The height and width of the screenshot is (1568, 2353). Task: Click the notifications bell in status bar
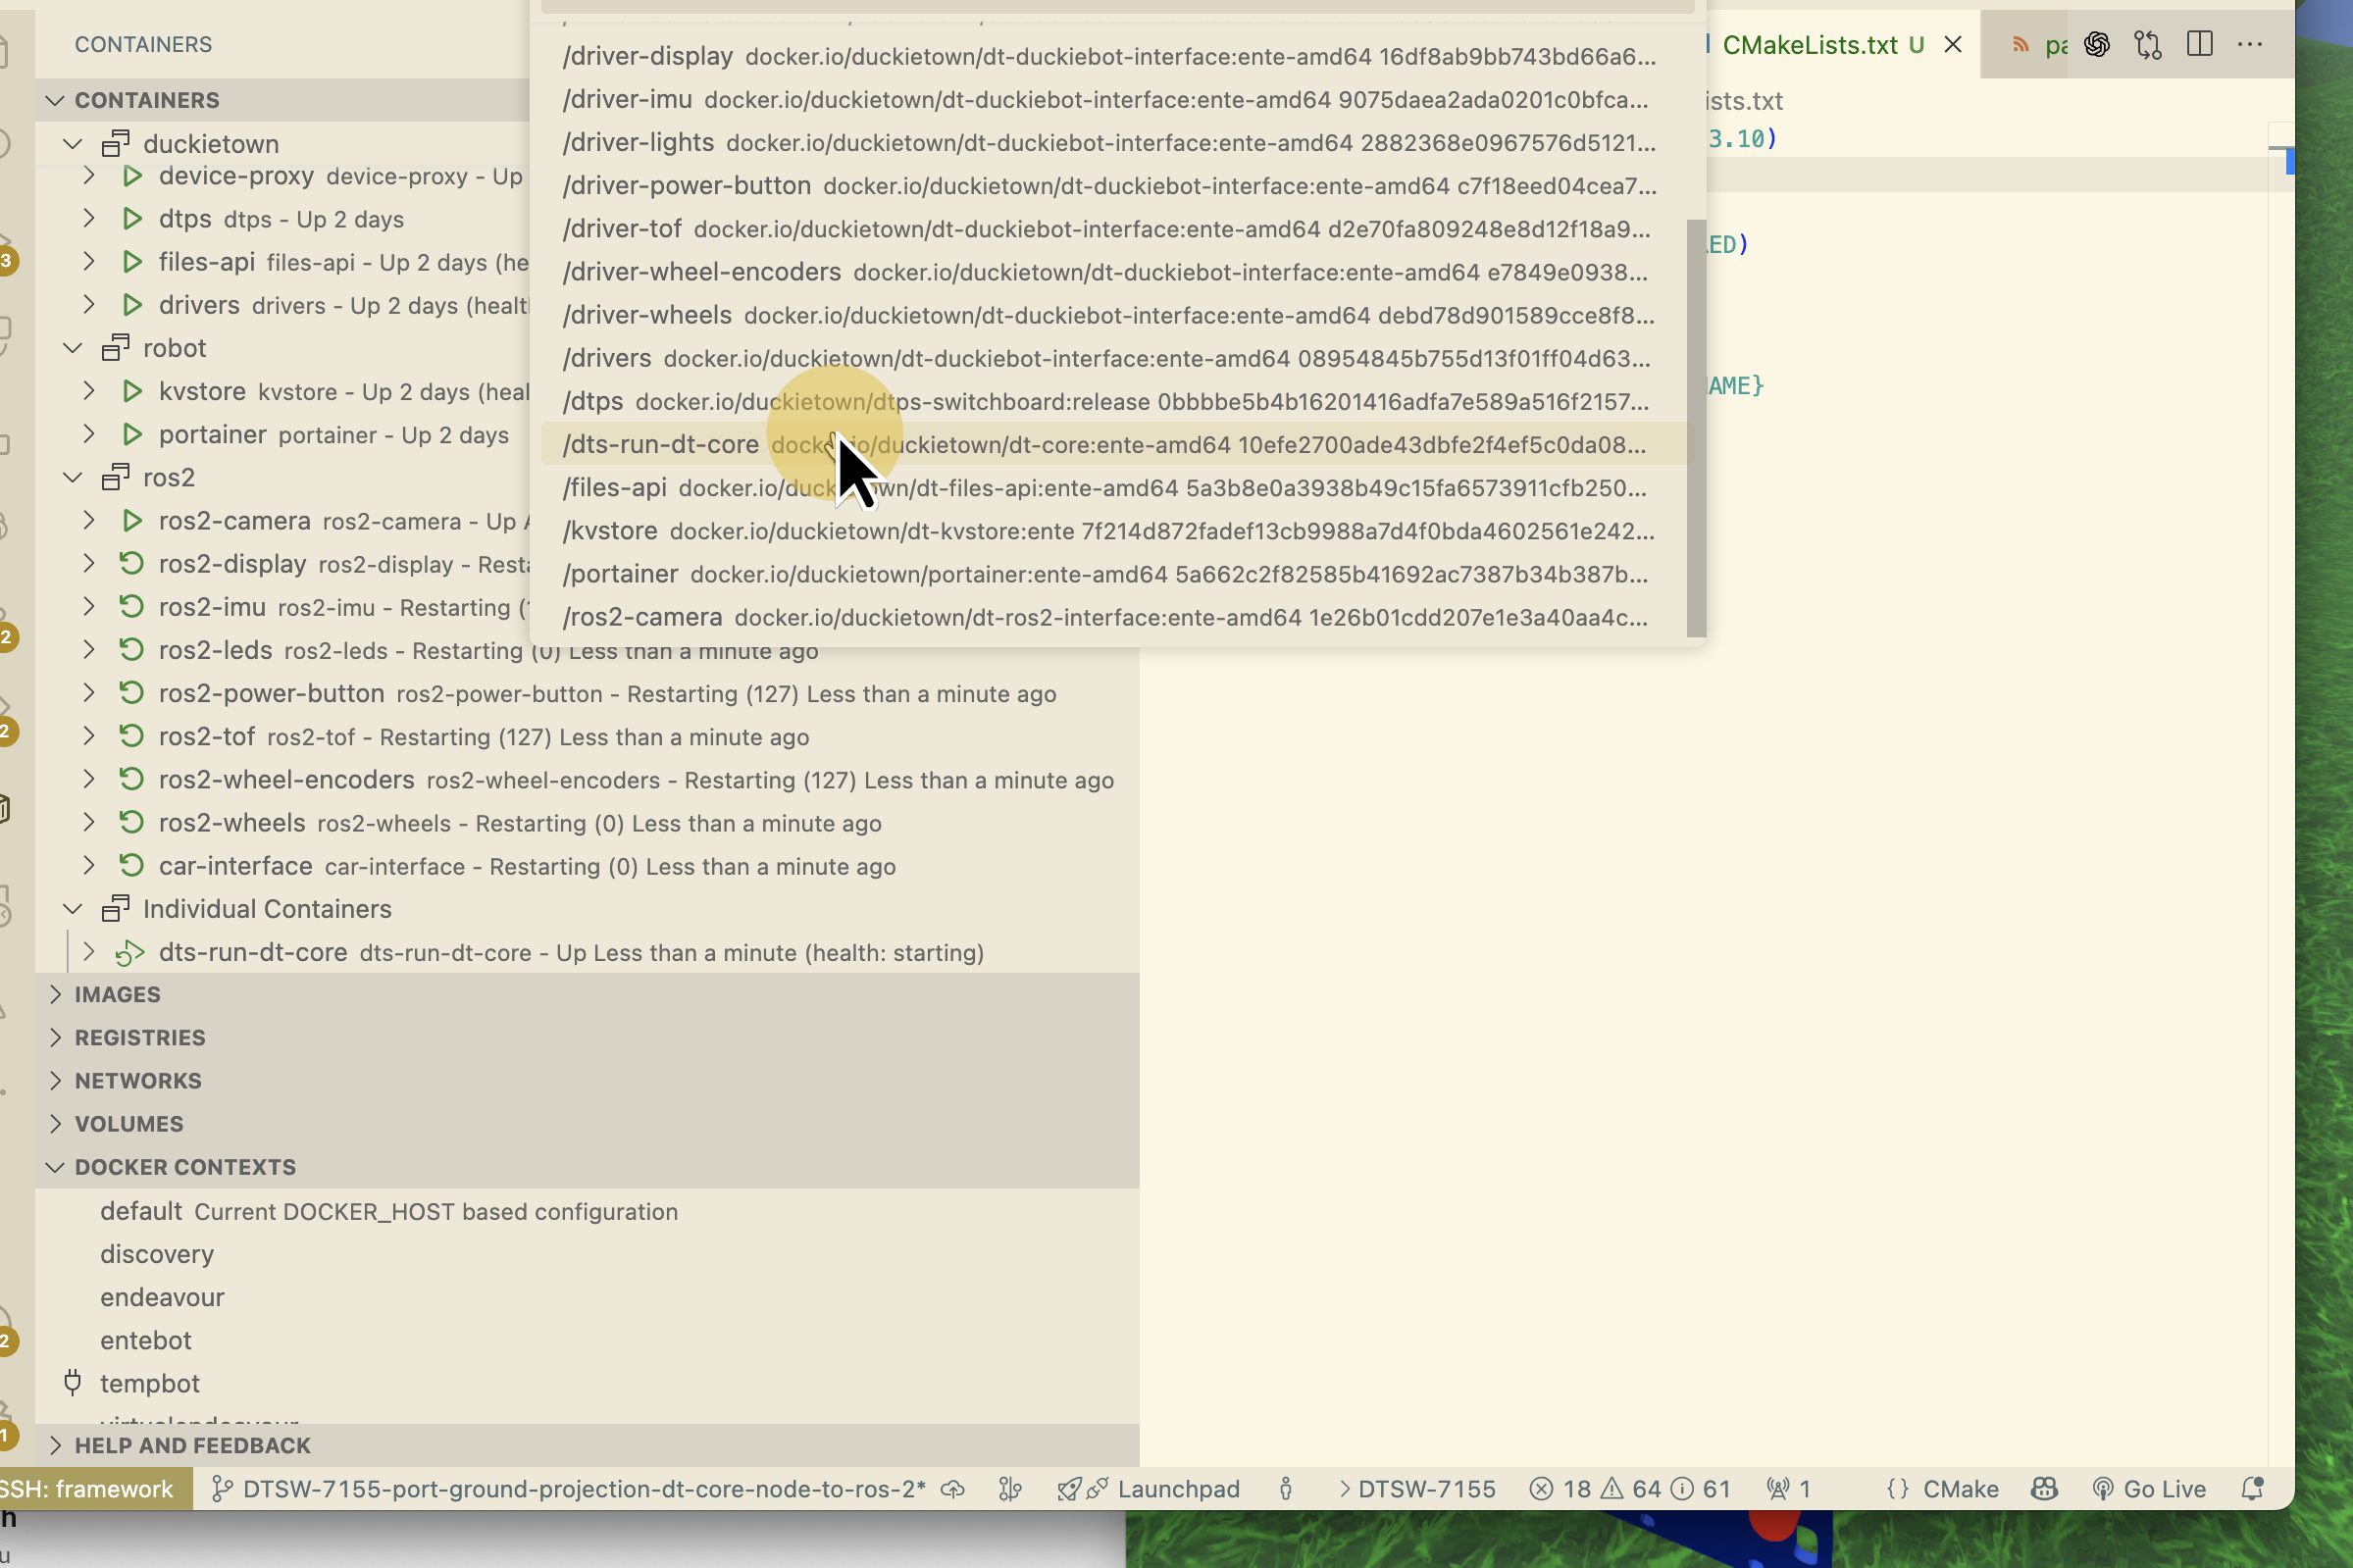[2252, 1489]
